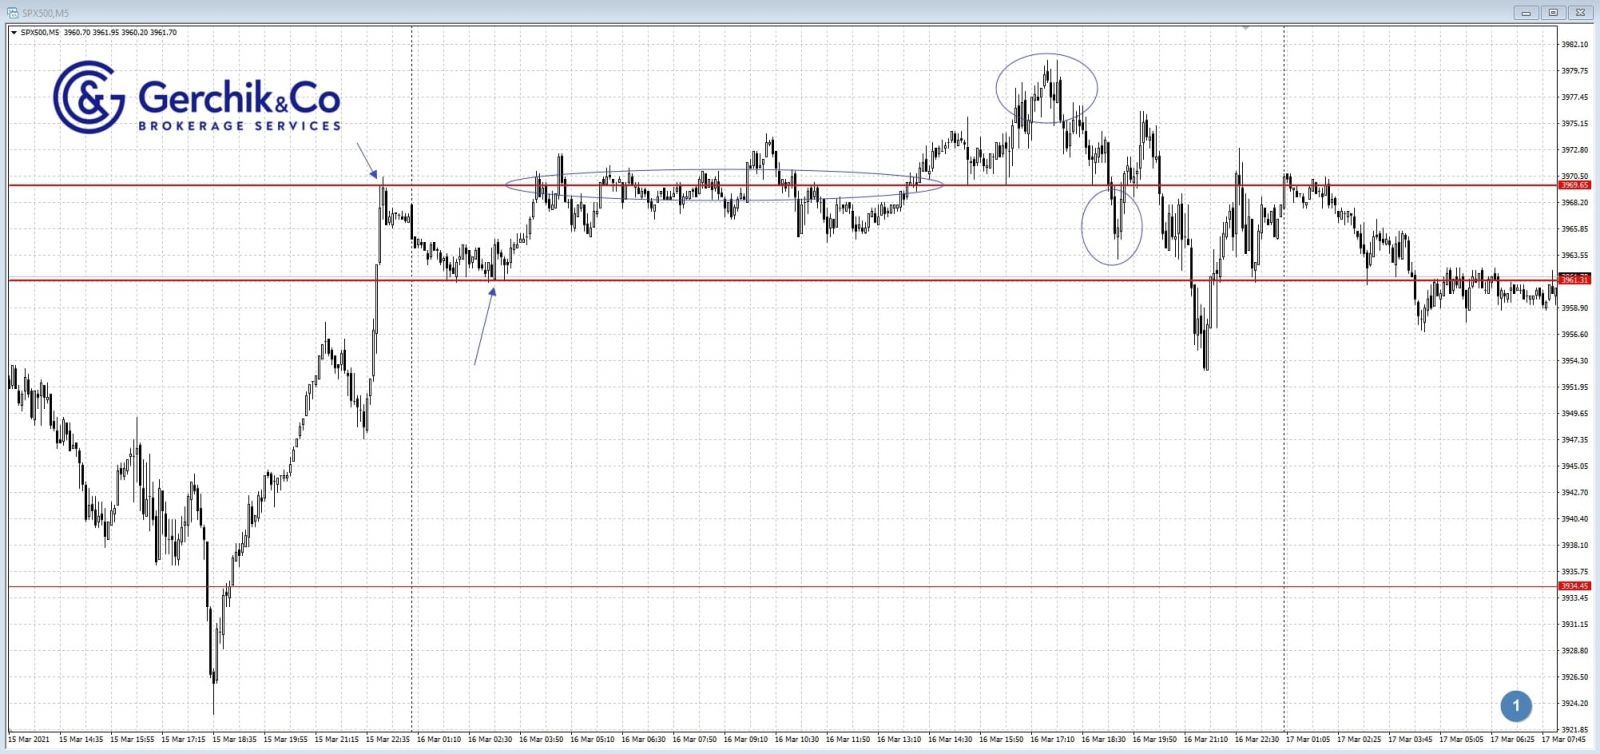Expand the SPX500,M5 dropdown triangle
This screenshot has width=1600, height=754.
(13, 33)
